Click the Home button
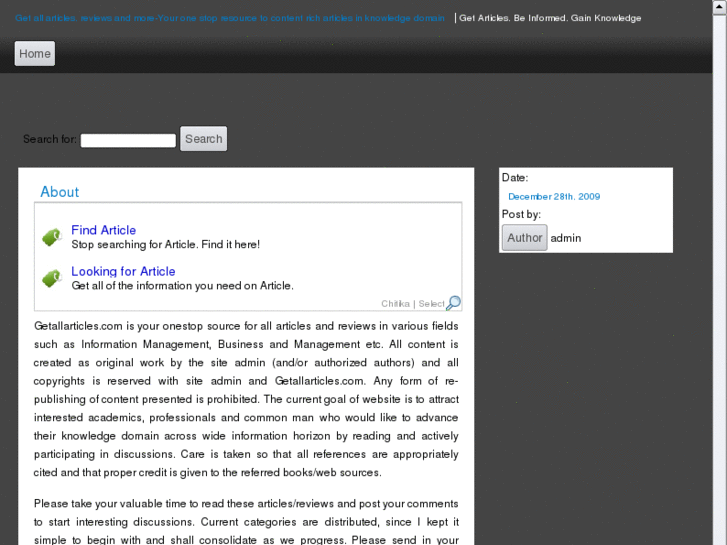This screenshot has width=727, height=545. click(x=35, y=53)
